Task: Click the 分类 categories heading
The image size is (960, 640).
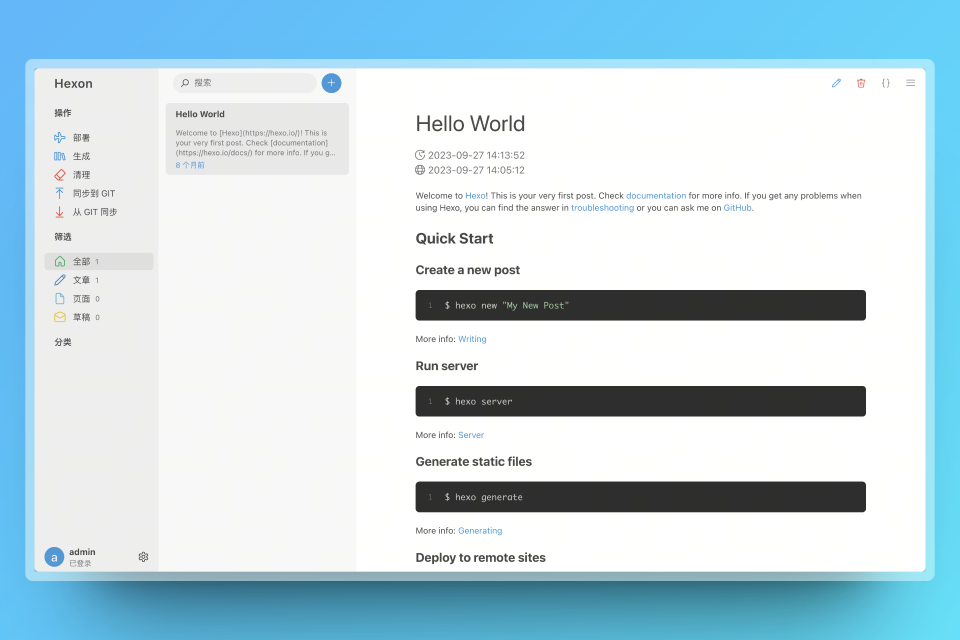Action: tap(62, 342)
